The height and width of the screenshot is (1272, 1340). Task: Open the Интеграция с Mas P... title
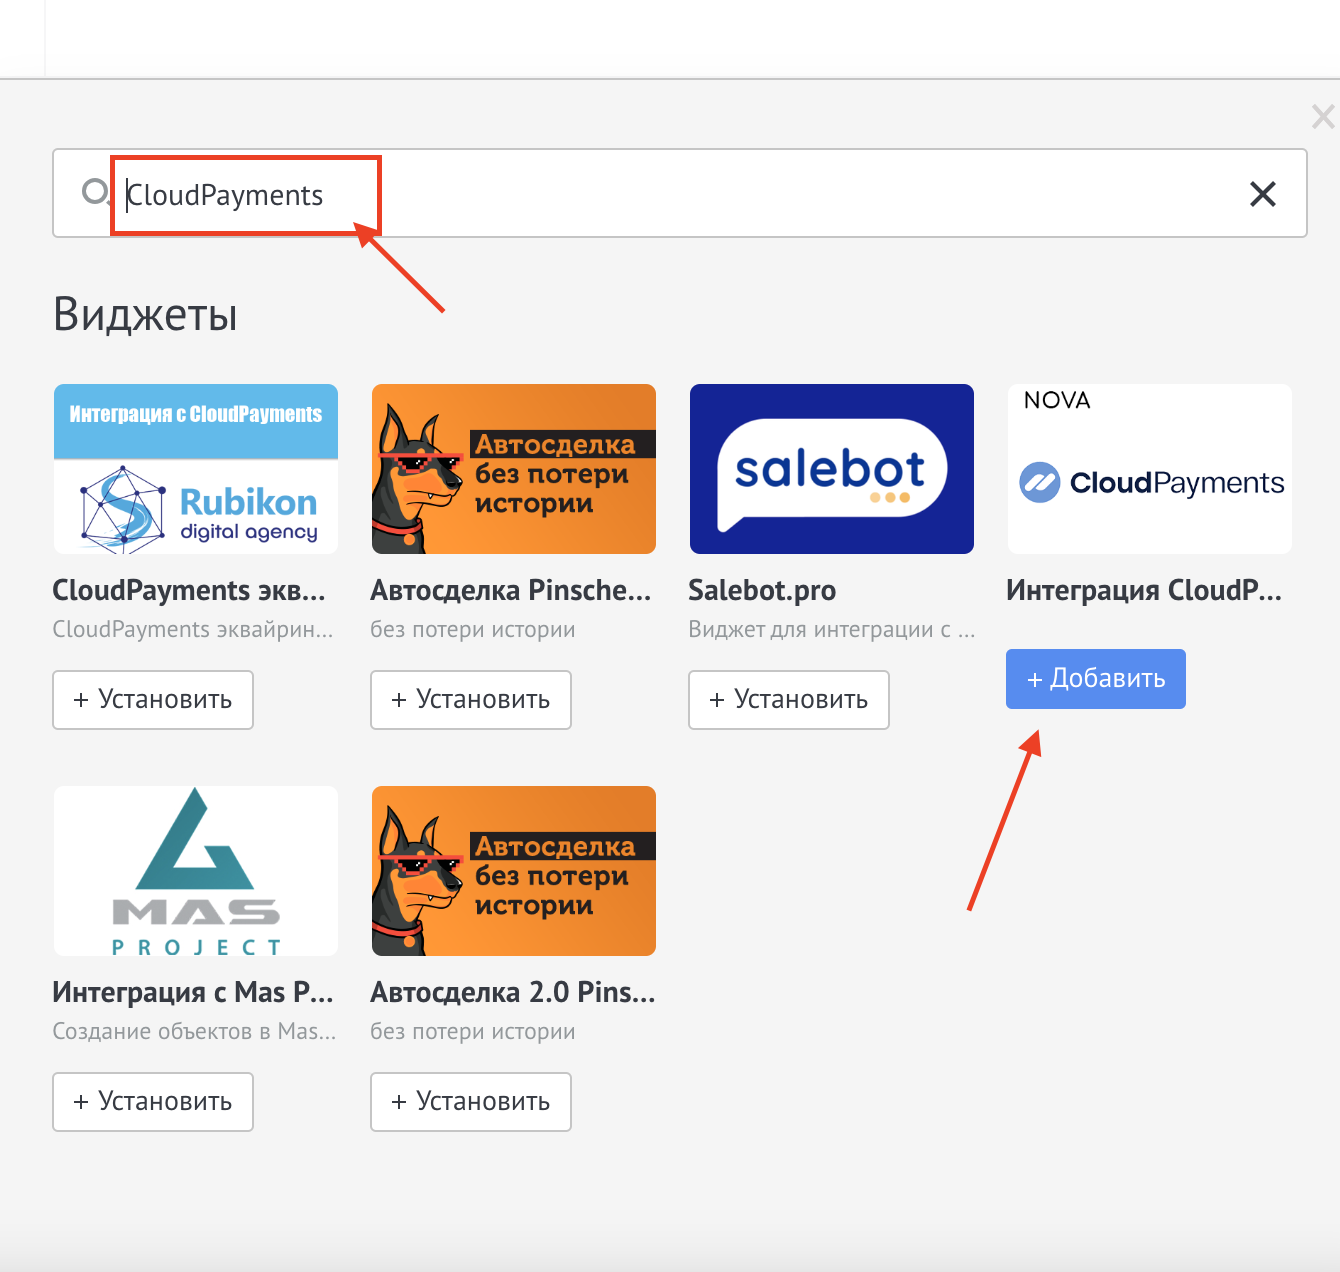pos(192,993)
